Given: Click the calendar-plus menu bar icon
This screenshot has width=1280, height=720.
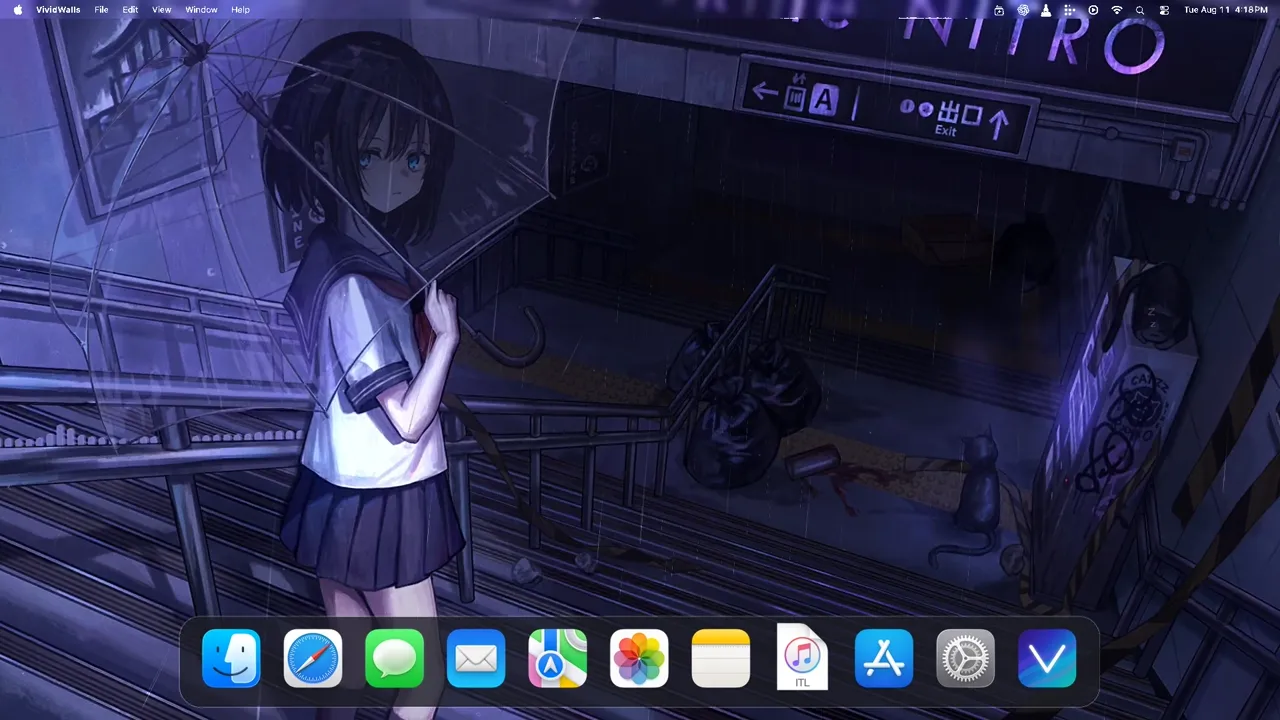Looking at the screenshot, I should (1000, 9).
